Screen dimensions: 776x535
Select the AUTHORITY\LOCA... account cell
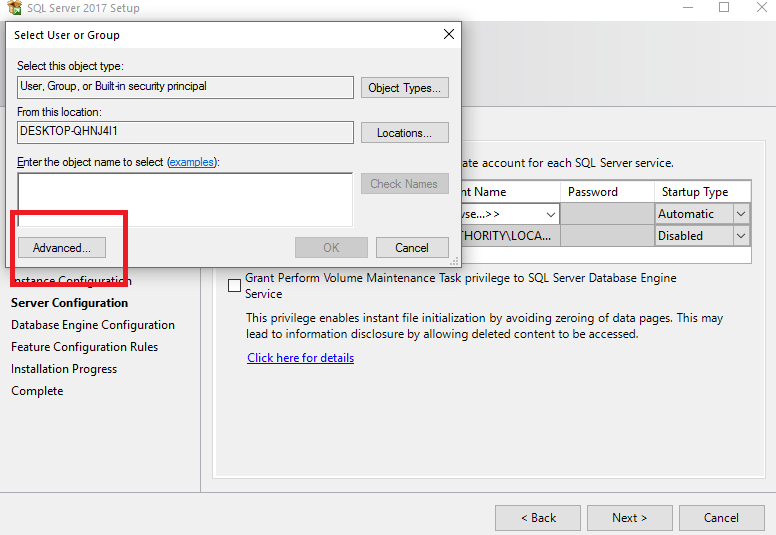point(510,236)
